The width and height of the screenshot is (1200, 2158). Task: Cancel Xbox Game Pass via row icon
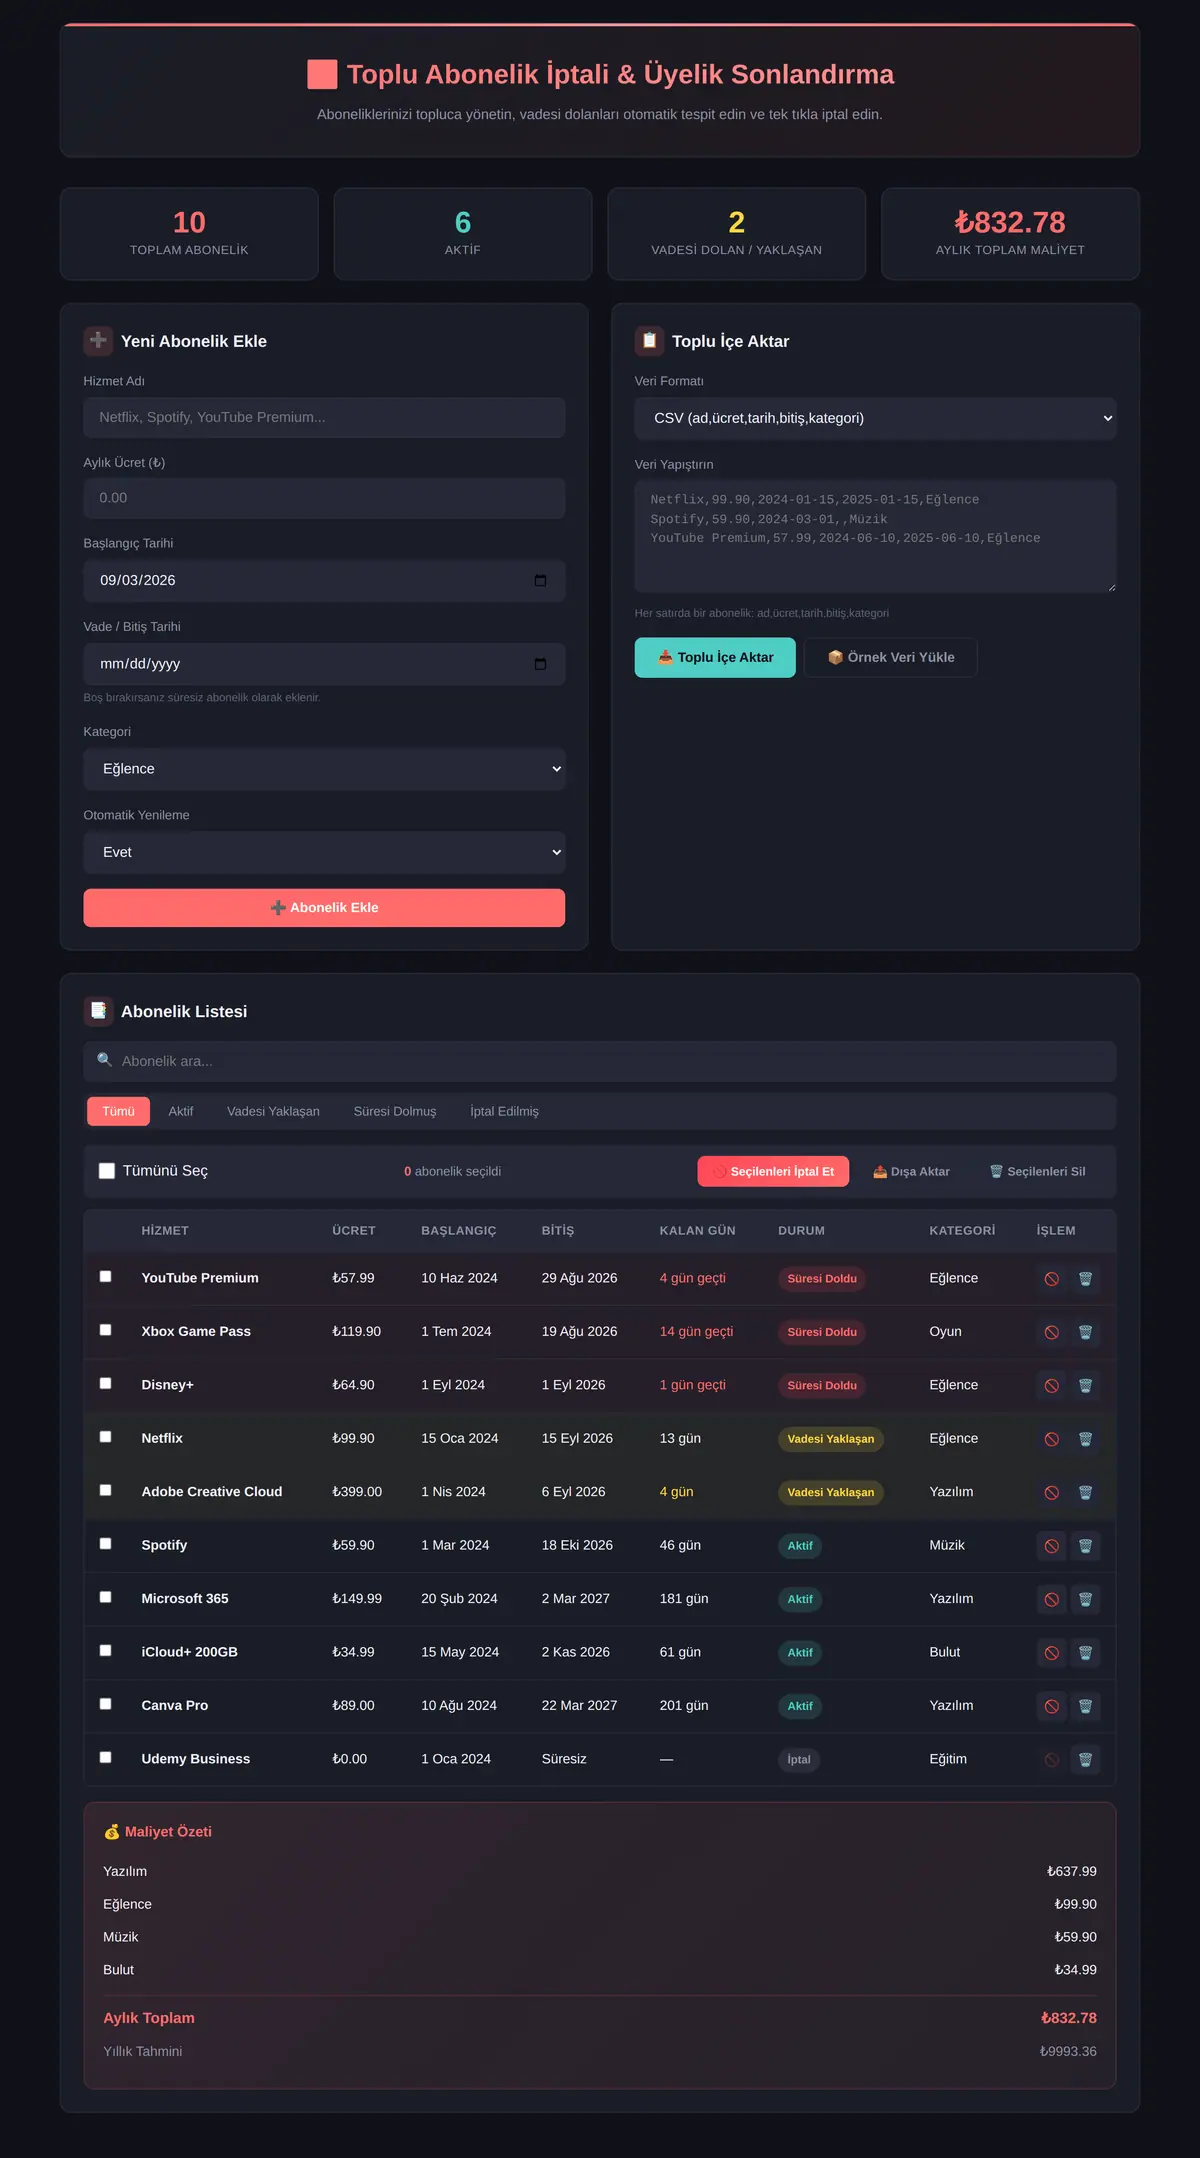pyautogui.click(x=1051, y=1332)
